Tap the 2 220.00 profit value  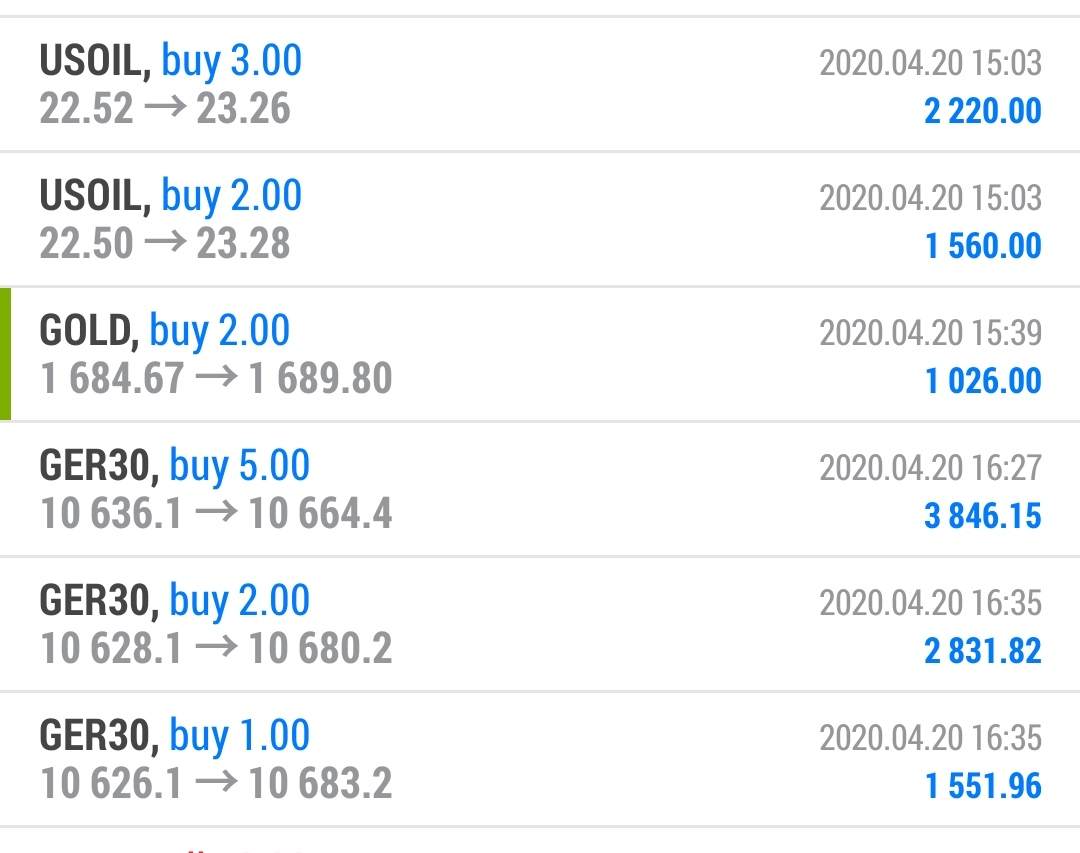(983, 111)
